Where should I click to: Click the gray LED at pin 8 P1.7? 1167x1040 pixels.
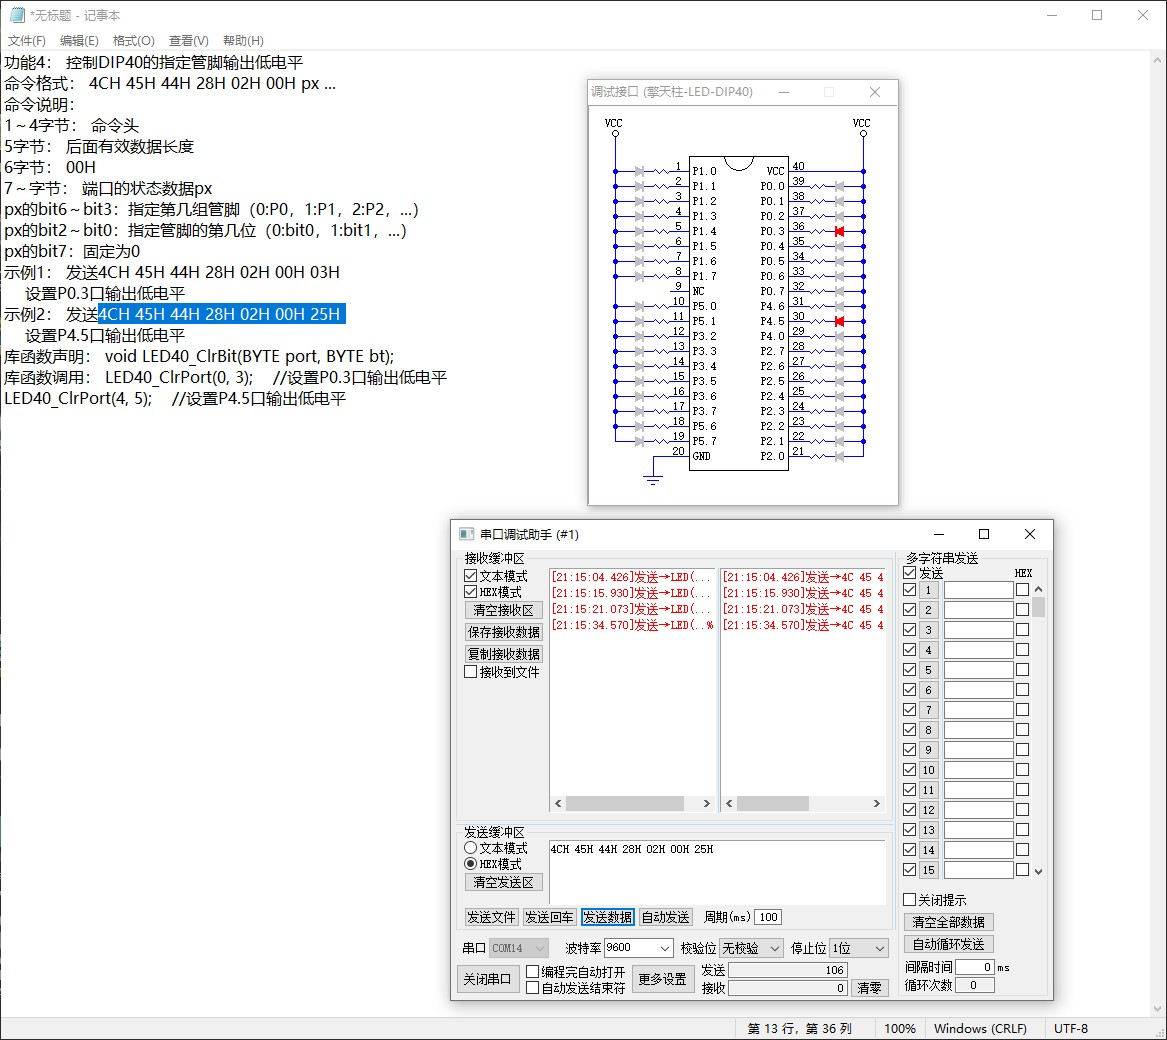[639, 276]
